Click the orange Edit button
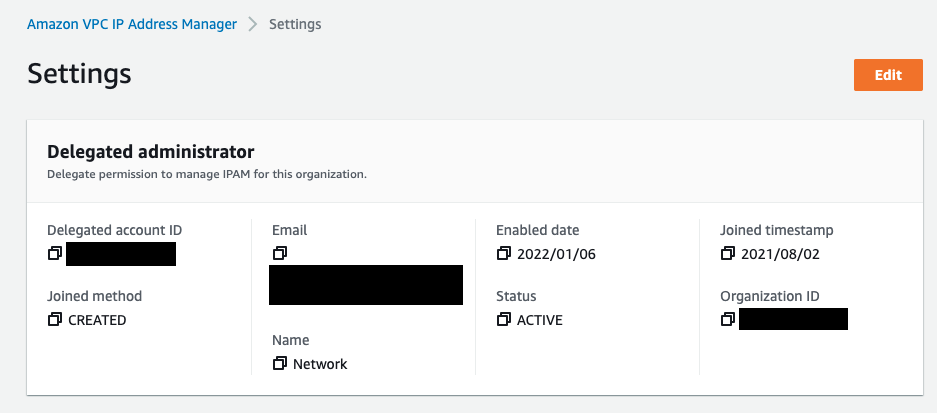 (888, 75)
